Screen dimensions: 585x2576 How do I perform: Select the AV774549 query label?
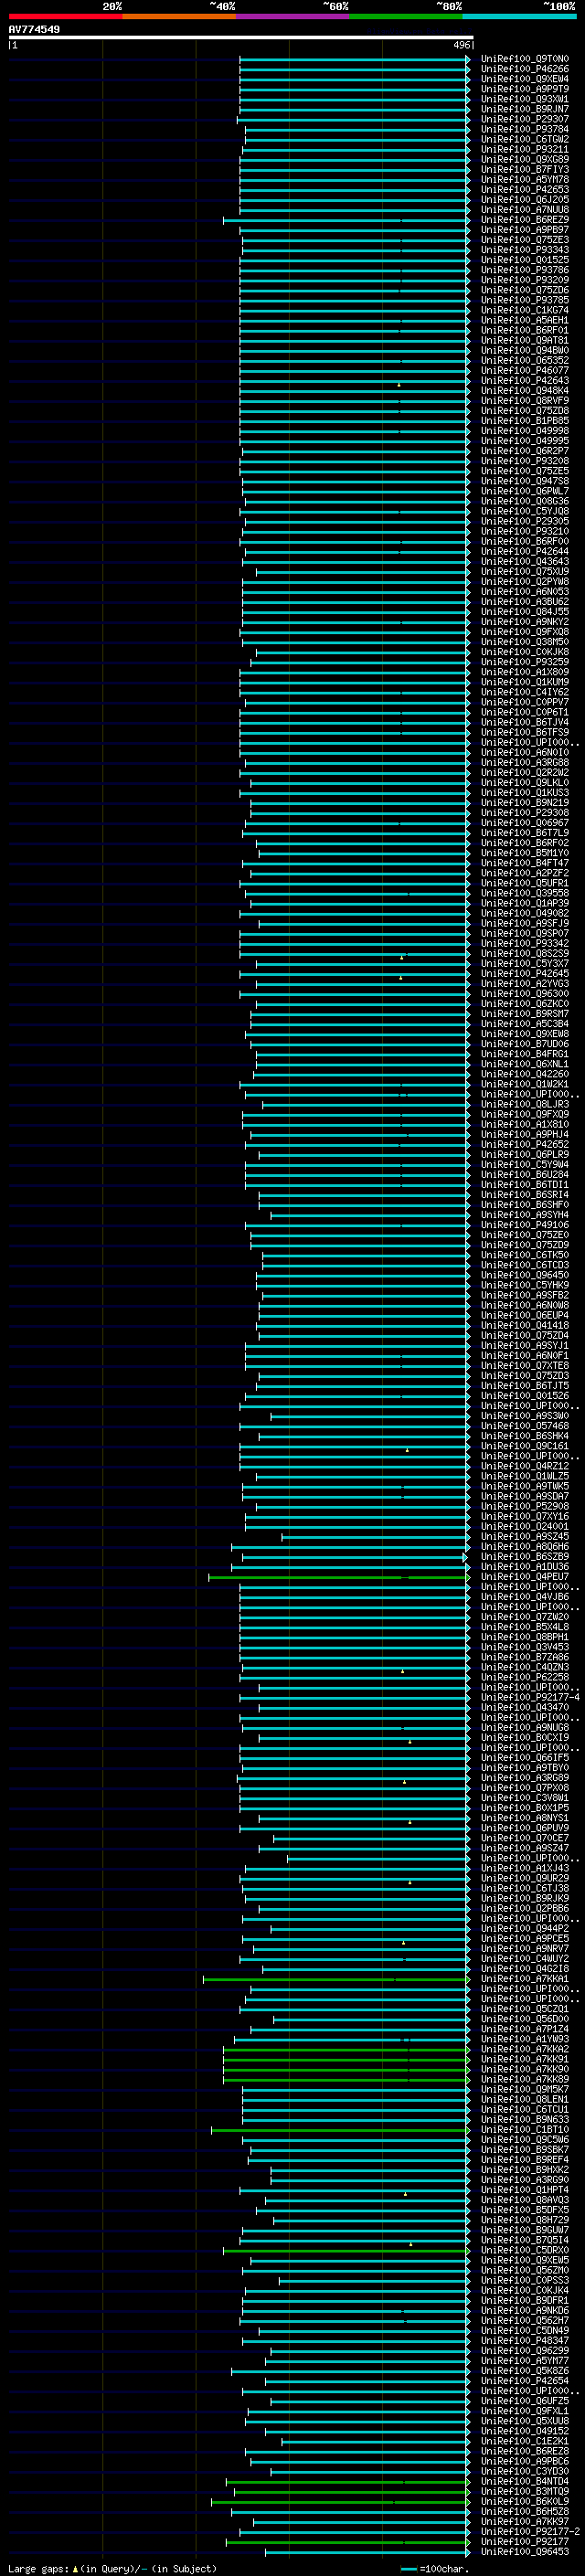pos(34,29)
